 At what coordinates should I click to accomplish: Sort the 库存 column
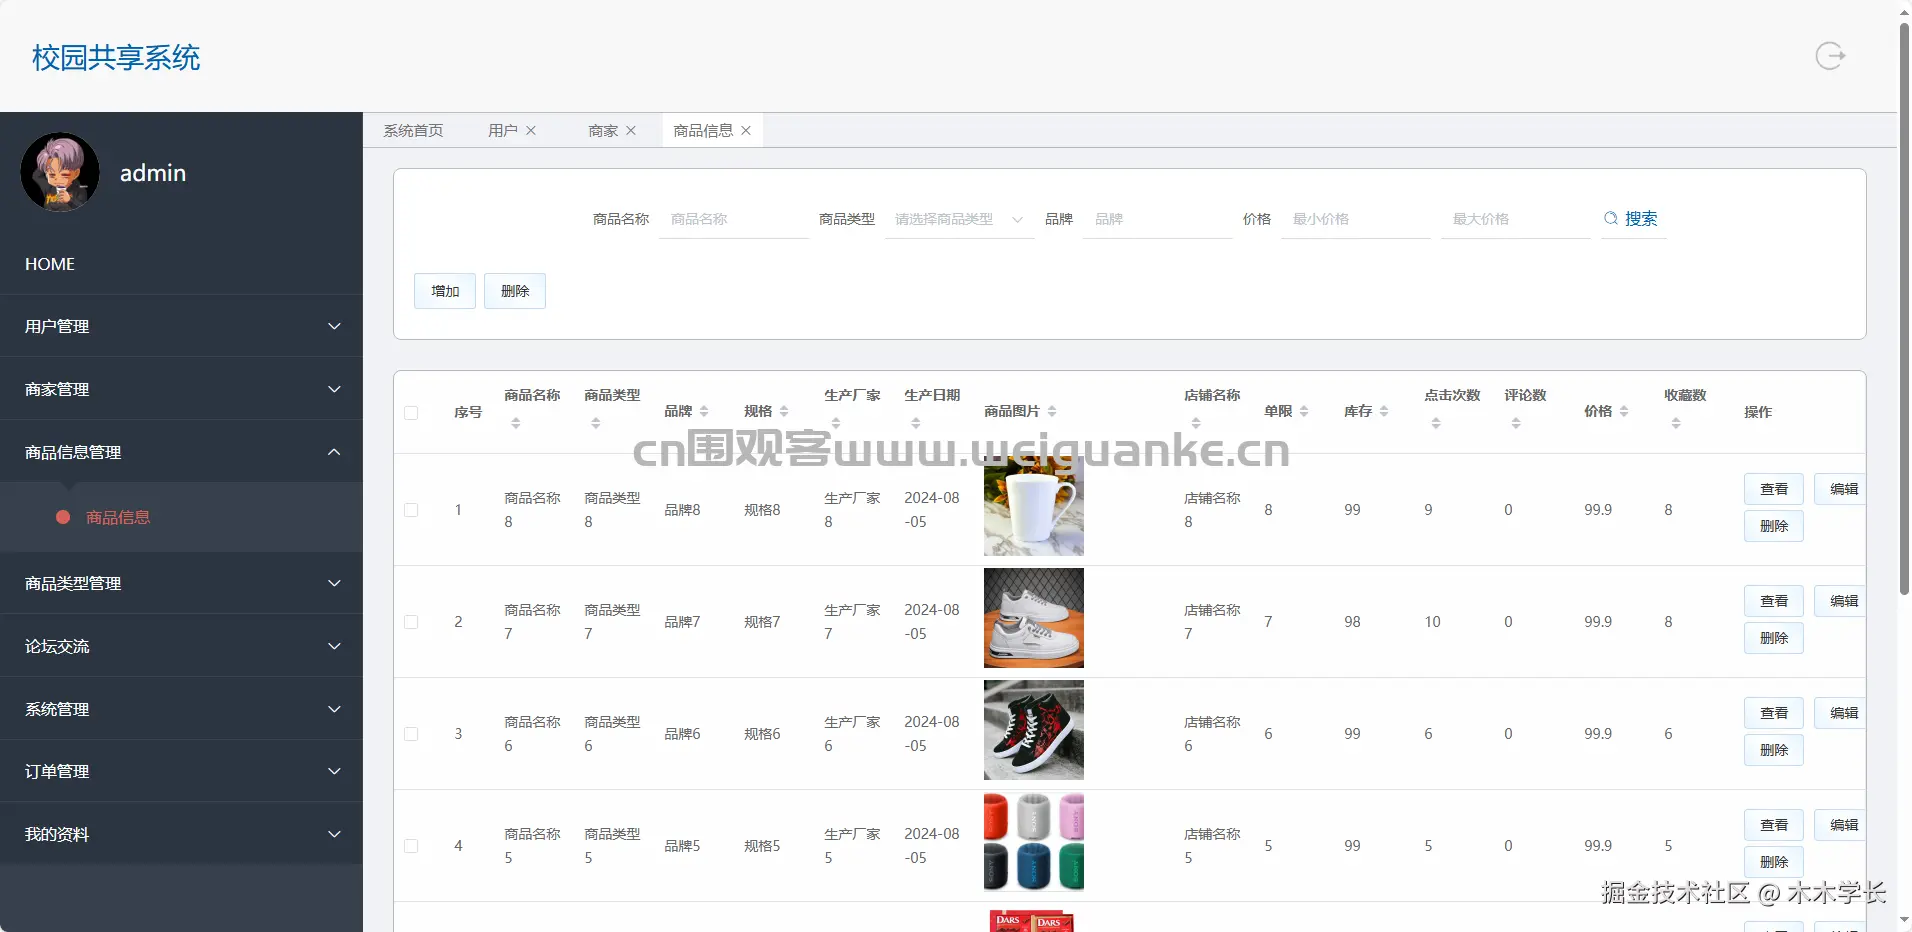[1384, 410]
